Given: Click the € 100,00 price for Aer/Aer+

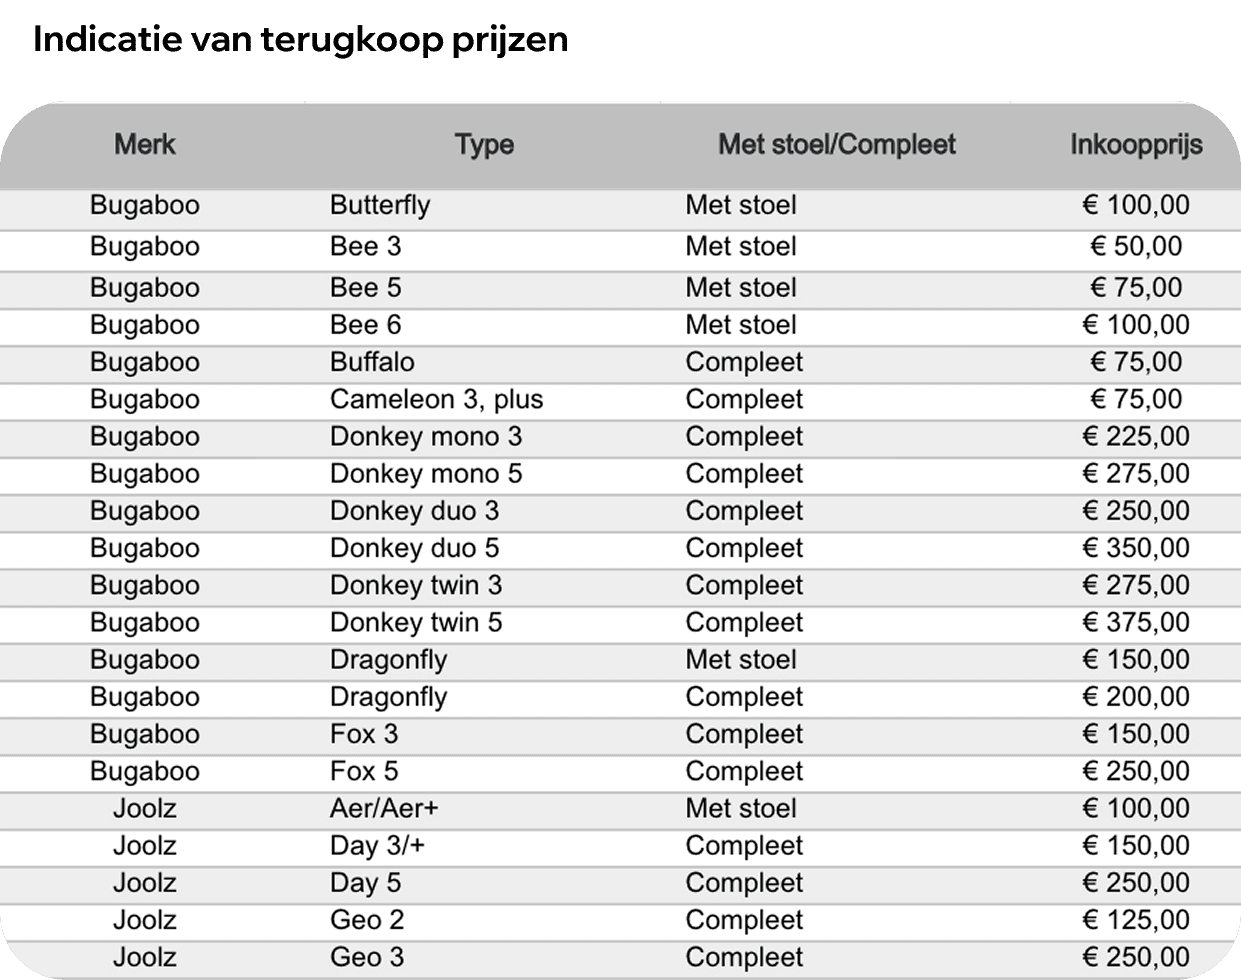Looking at the screenshot, I should [x=1136, y=808].
